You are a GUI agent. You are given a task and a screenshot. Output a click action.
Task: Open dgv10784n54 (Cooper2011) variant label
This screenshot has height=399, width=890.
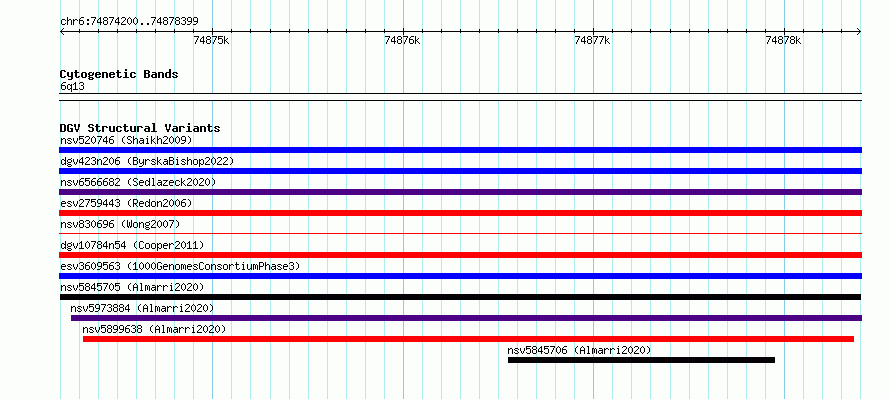pyautogui.click(x=132, y=245)
